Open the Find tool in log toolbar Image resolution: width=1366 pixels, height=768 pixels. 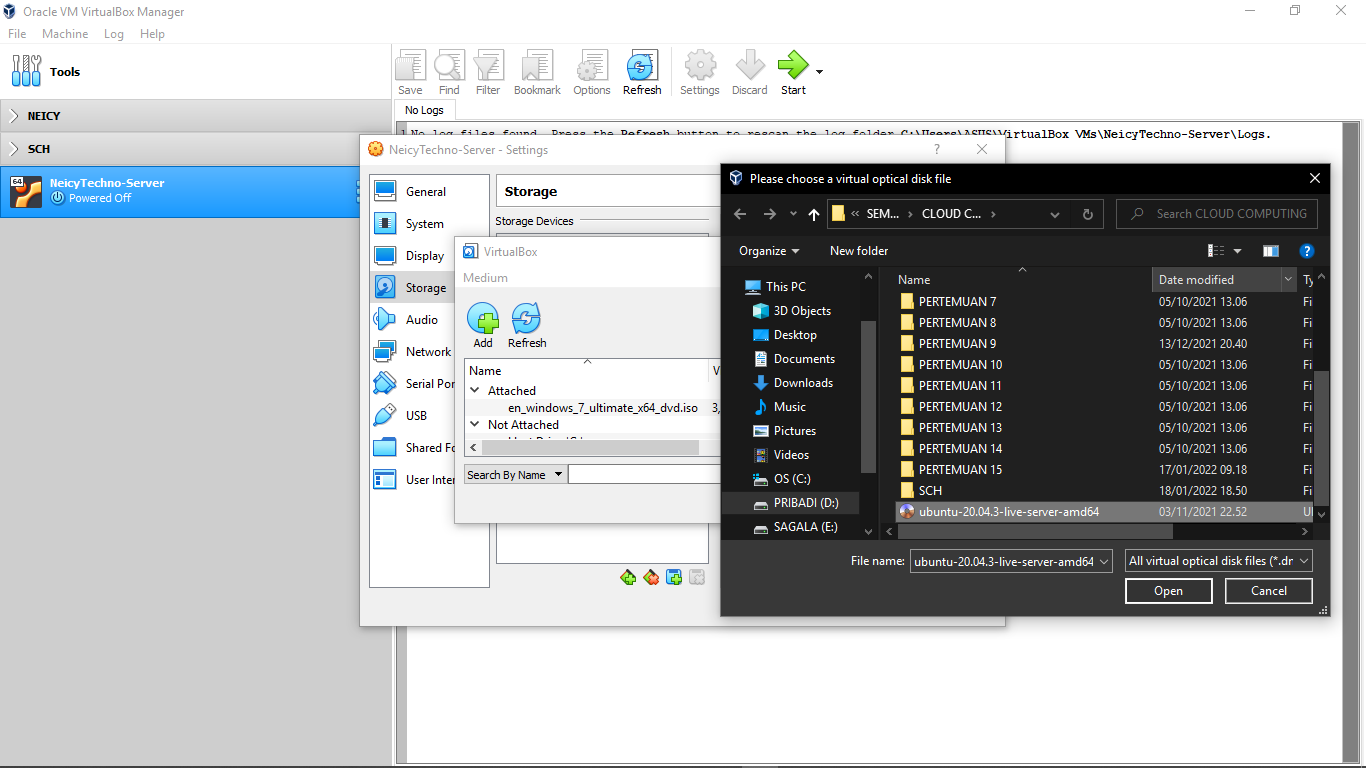point(449,73)
